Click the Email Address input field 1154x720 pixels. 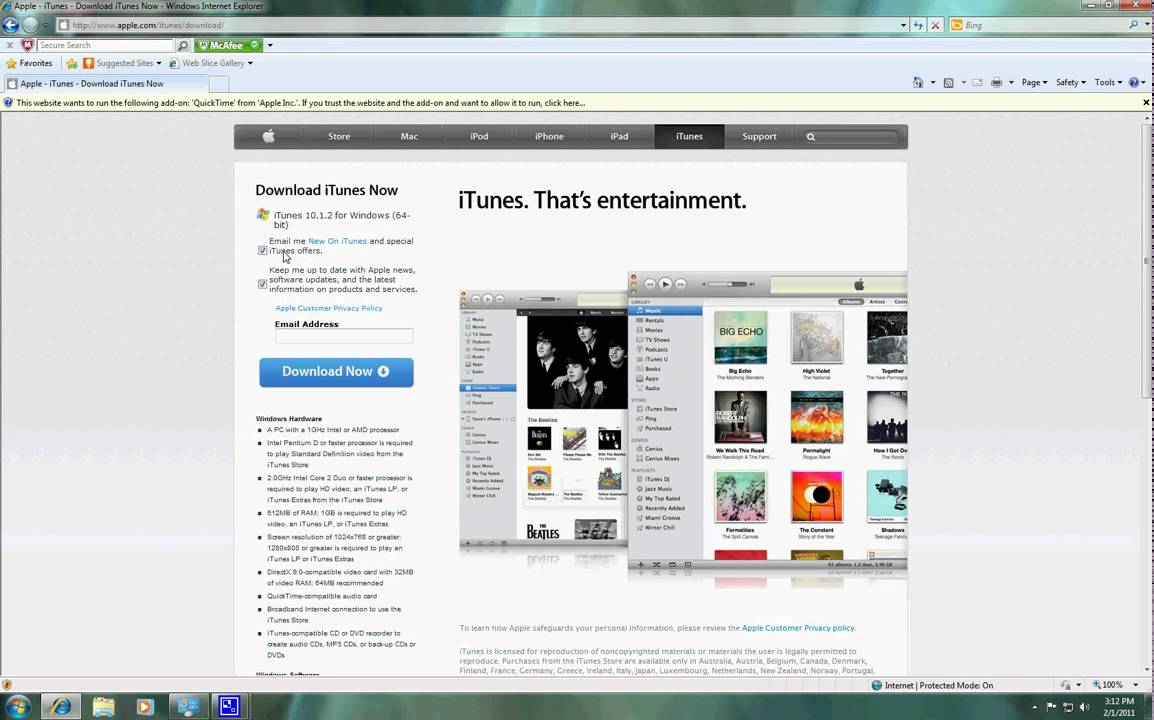pos(344,336)
